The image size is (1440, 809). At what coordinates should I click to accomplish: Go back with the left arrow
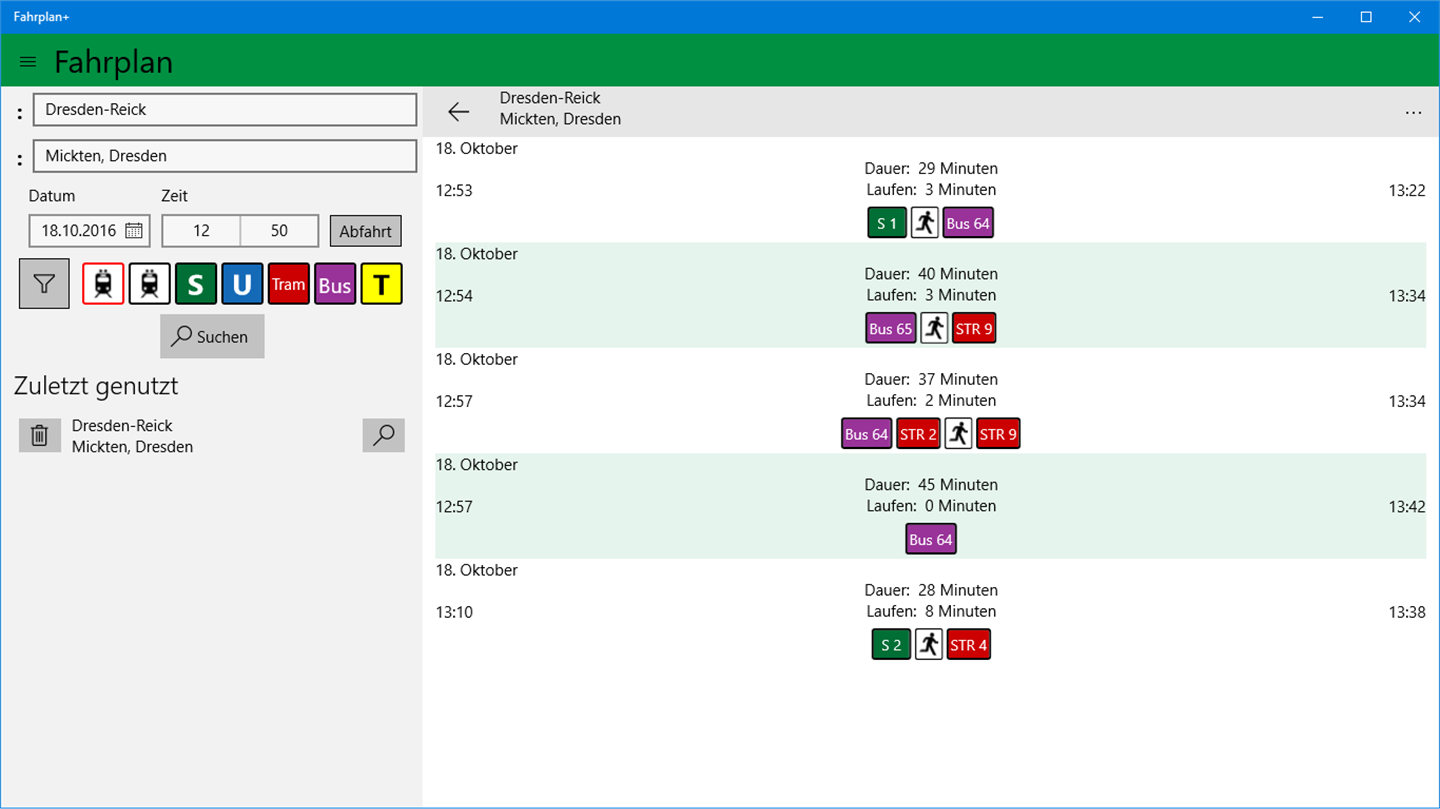point(459,112)
